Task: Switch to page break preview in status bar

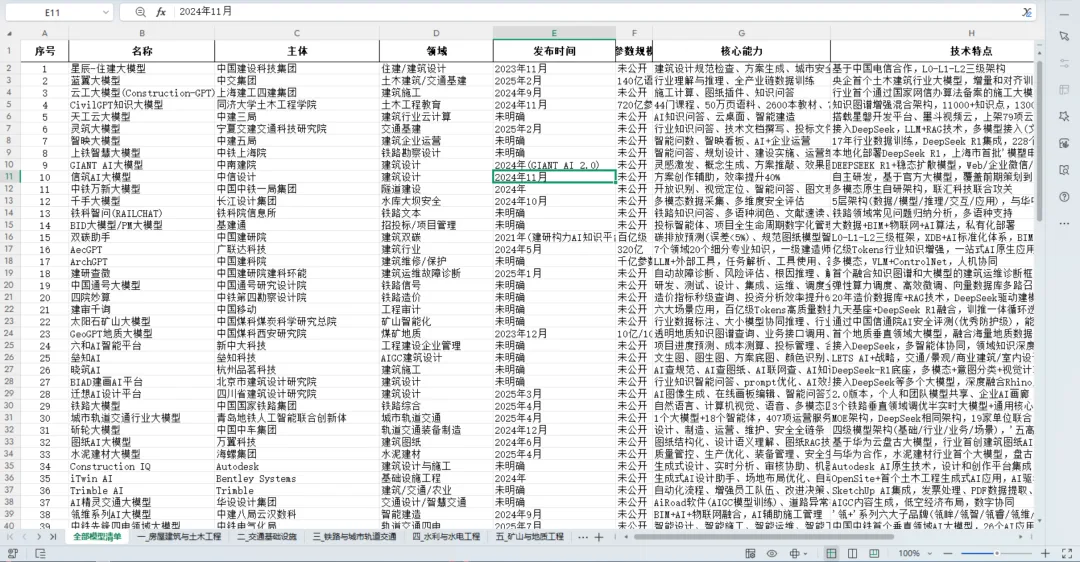Action: tap(874, 553)
